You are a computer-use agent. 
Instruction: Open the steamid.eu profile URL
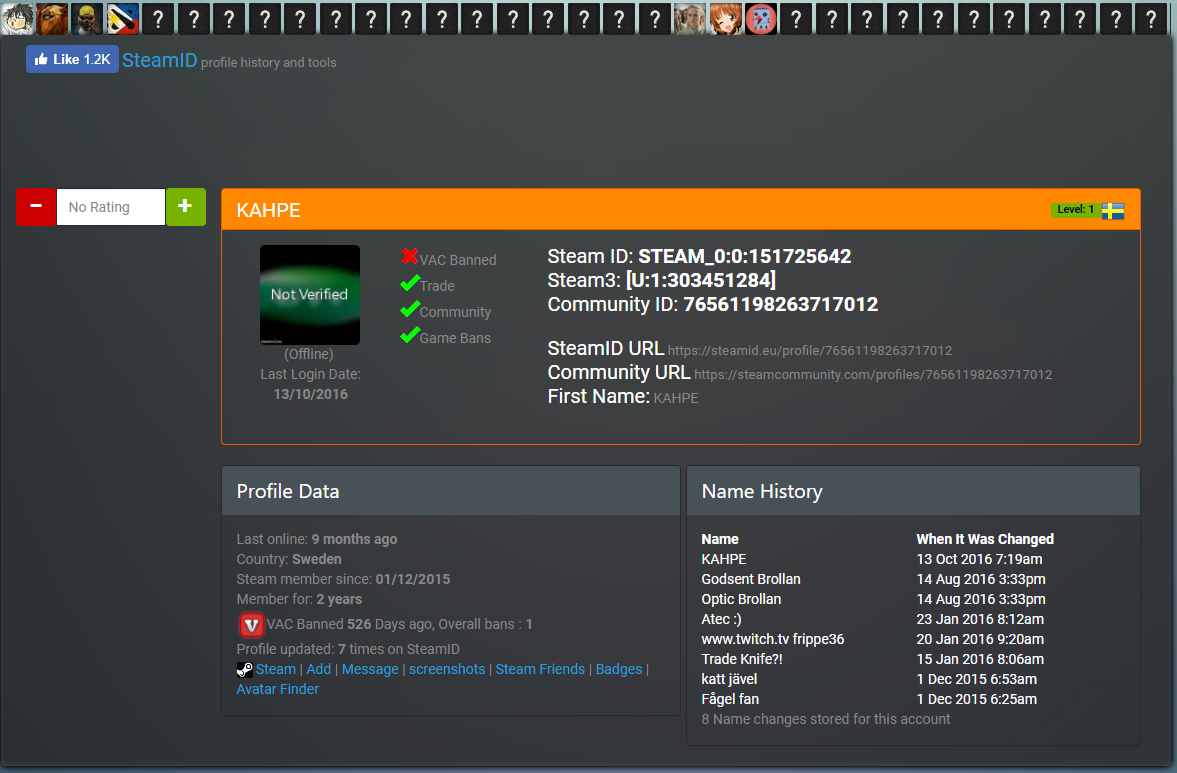[810, 350]
